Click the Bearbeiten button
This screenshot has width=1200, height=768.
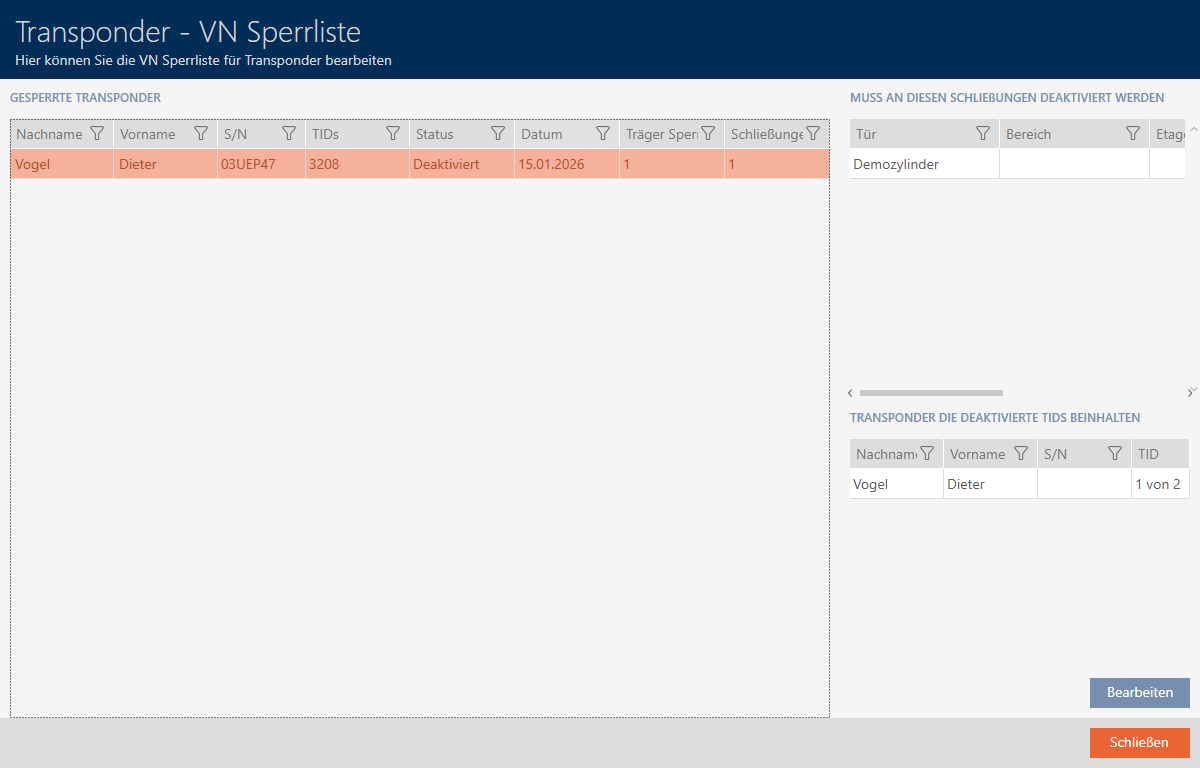click(x=1139, y=693)
